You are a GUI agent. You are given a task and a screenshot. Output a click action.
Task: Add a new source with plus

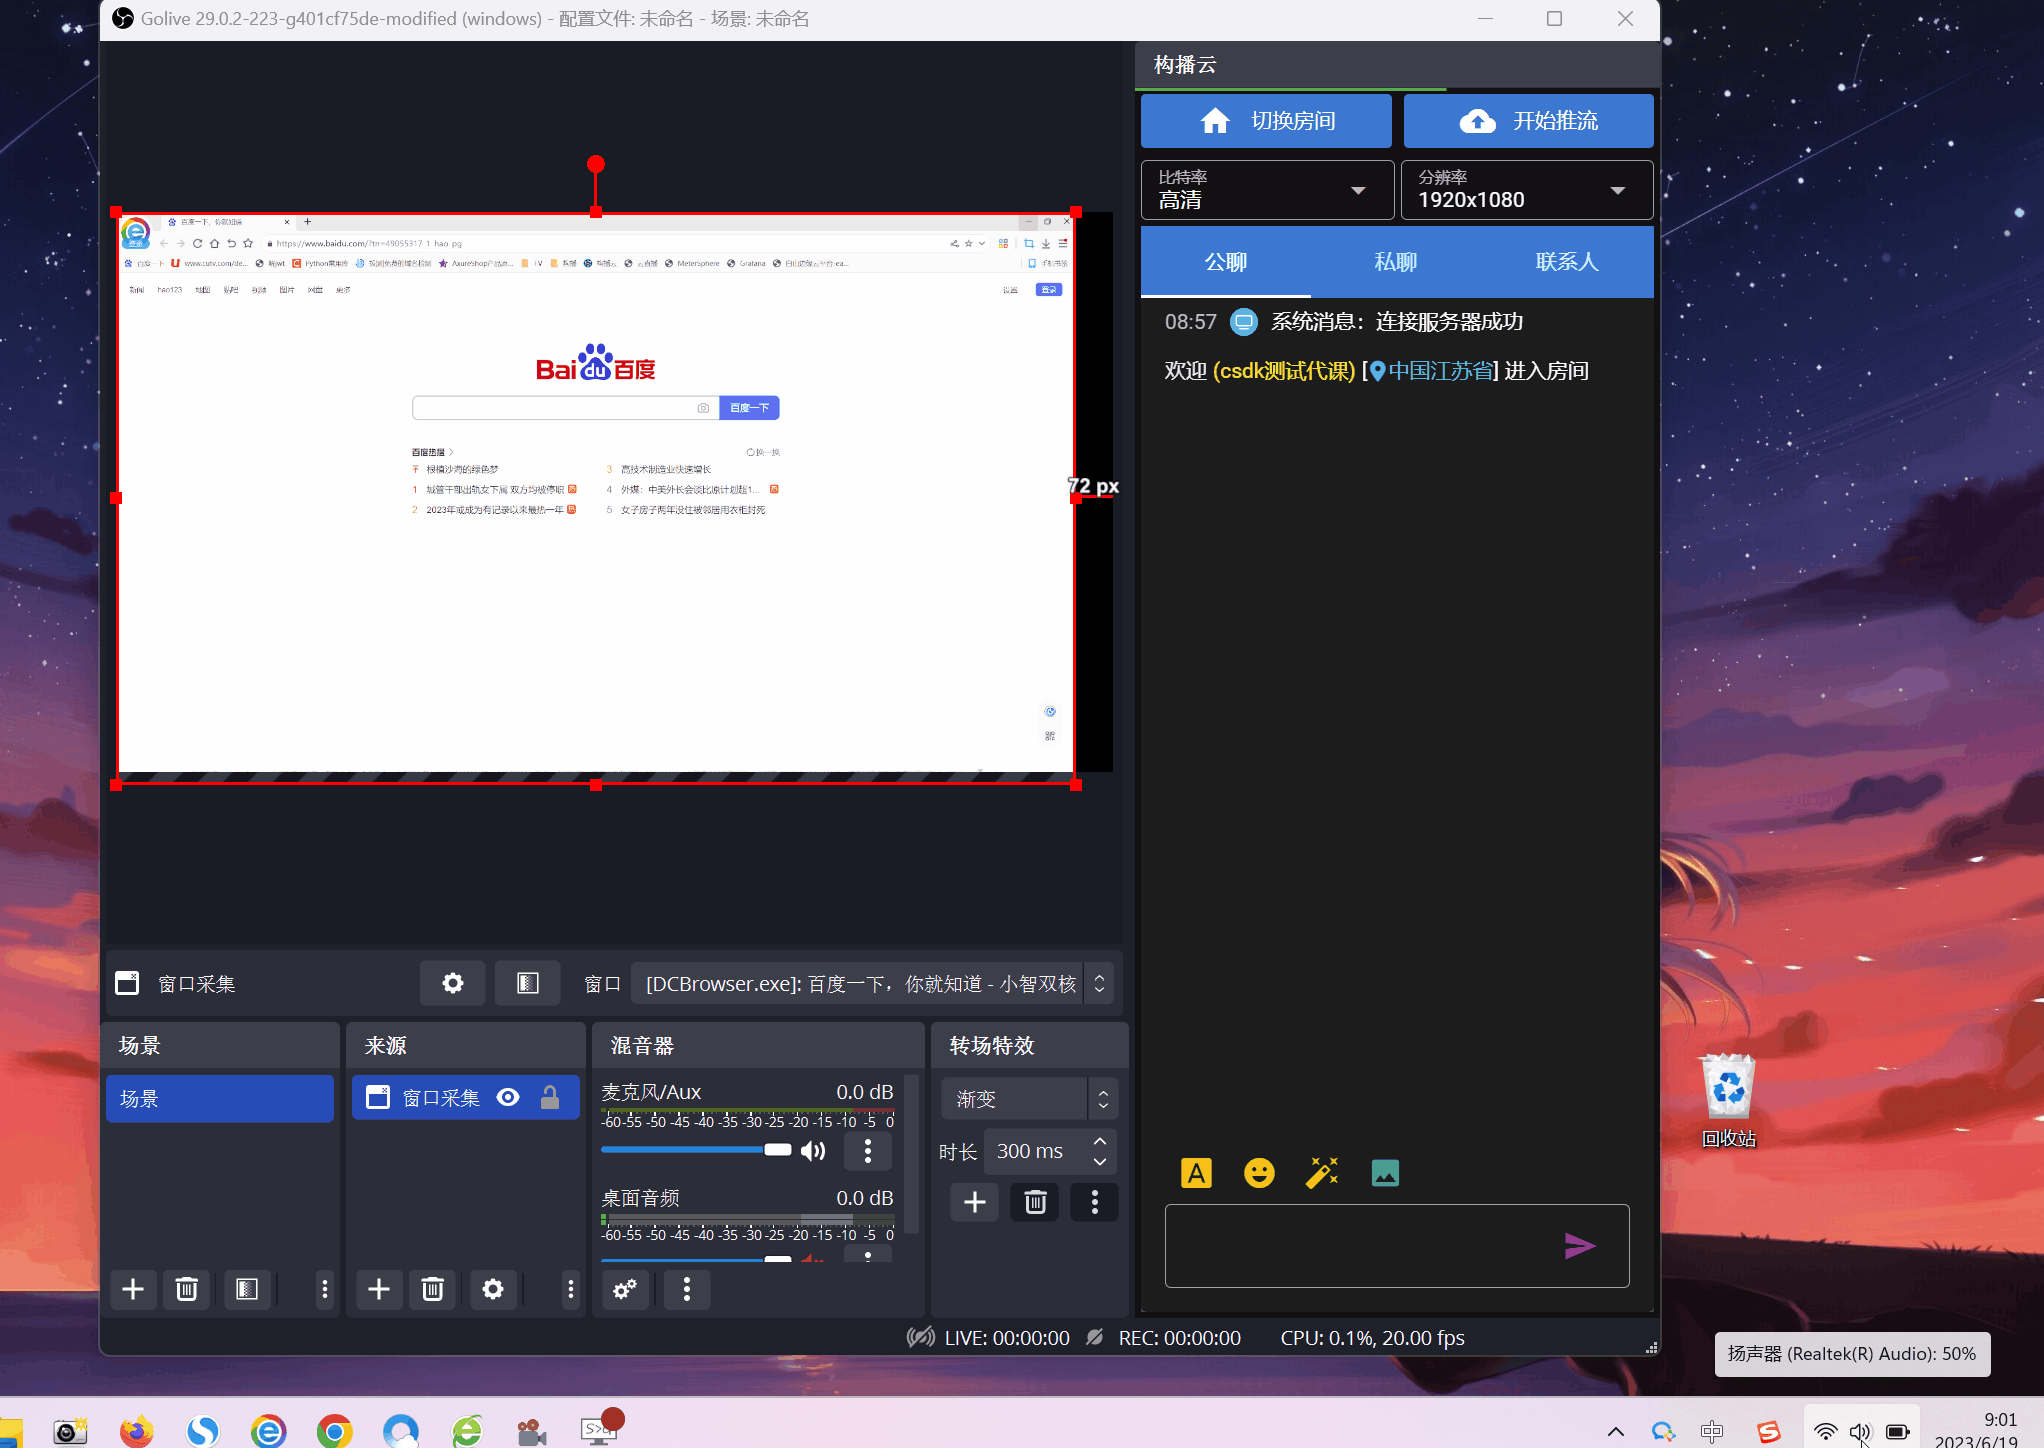tap(379, 1290)
